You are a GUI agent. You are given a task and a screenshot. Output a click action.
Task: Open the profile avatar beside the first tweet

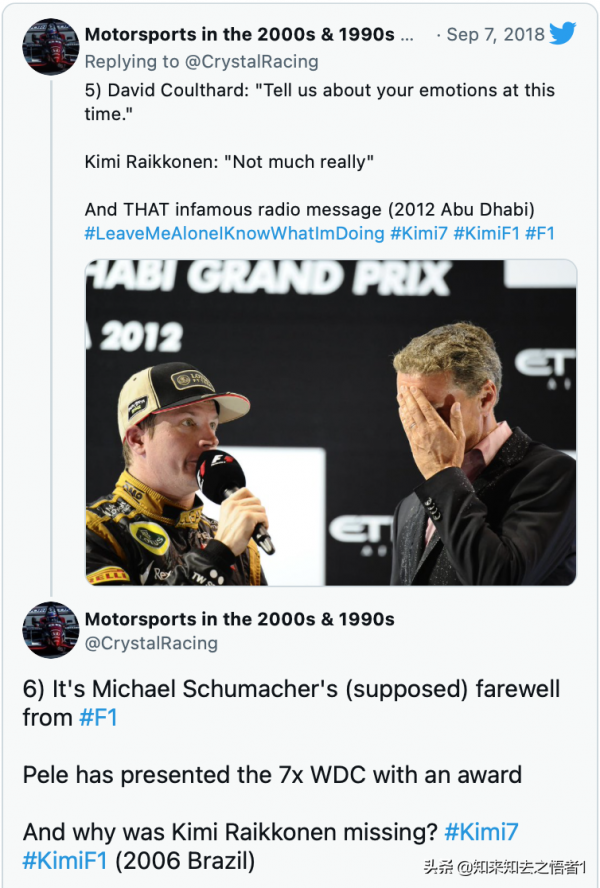[50, 46]
